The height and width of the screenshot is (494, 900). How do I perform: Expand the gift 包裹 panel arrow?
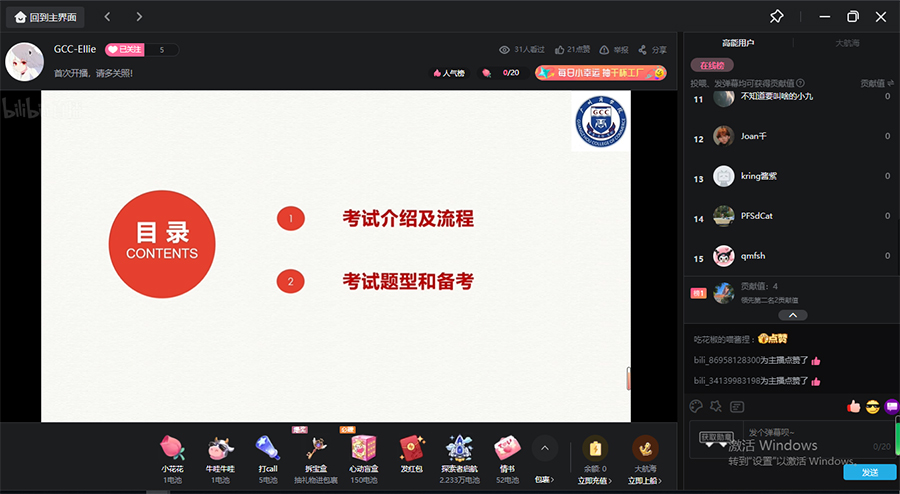tap(544, 447)
